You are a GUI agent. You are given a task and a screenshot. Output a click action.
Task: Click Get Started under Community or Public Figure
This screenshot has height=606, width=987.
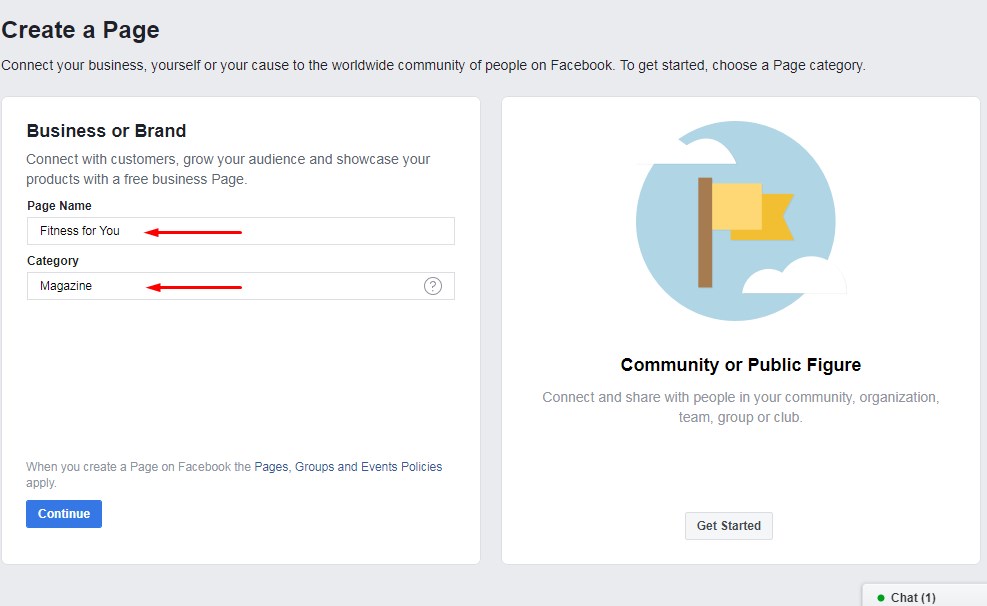click(x=728, y=525)
